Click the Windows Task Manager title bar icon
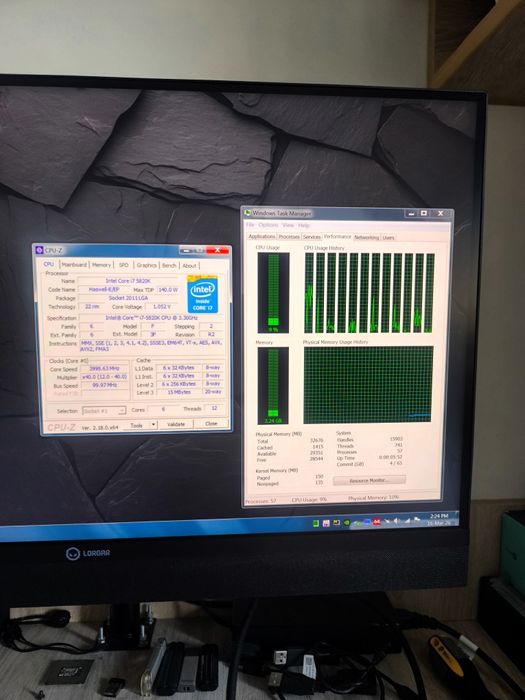 247,213
